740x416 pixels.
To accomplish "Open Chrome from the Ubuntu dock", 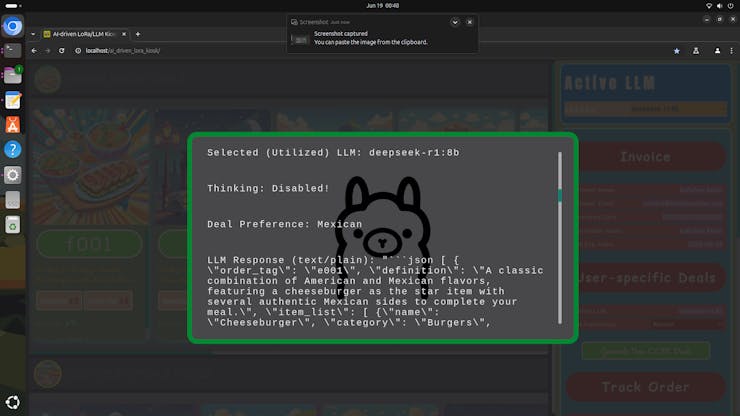I will (x=13, y=26).
